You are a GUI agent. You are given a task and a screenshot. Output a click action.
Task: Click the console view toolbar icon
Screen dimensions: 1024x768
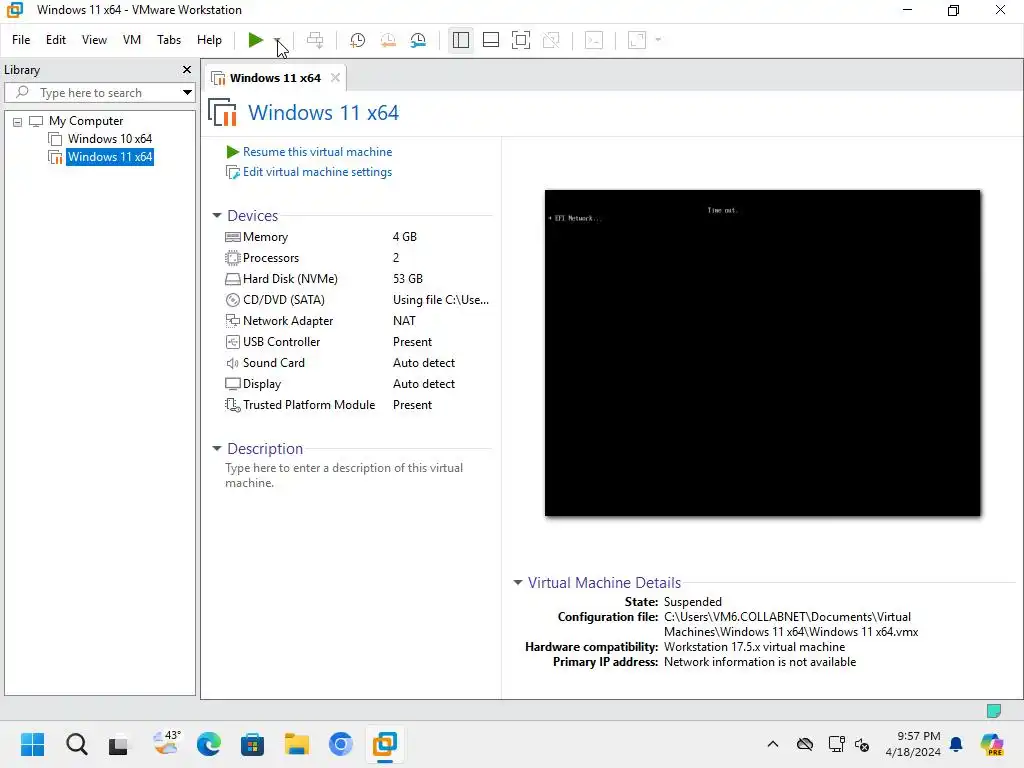[x=594, y=40]
